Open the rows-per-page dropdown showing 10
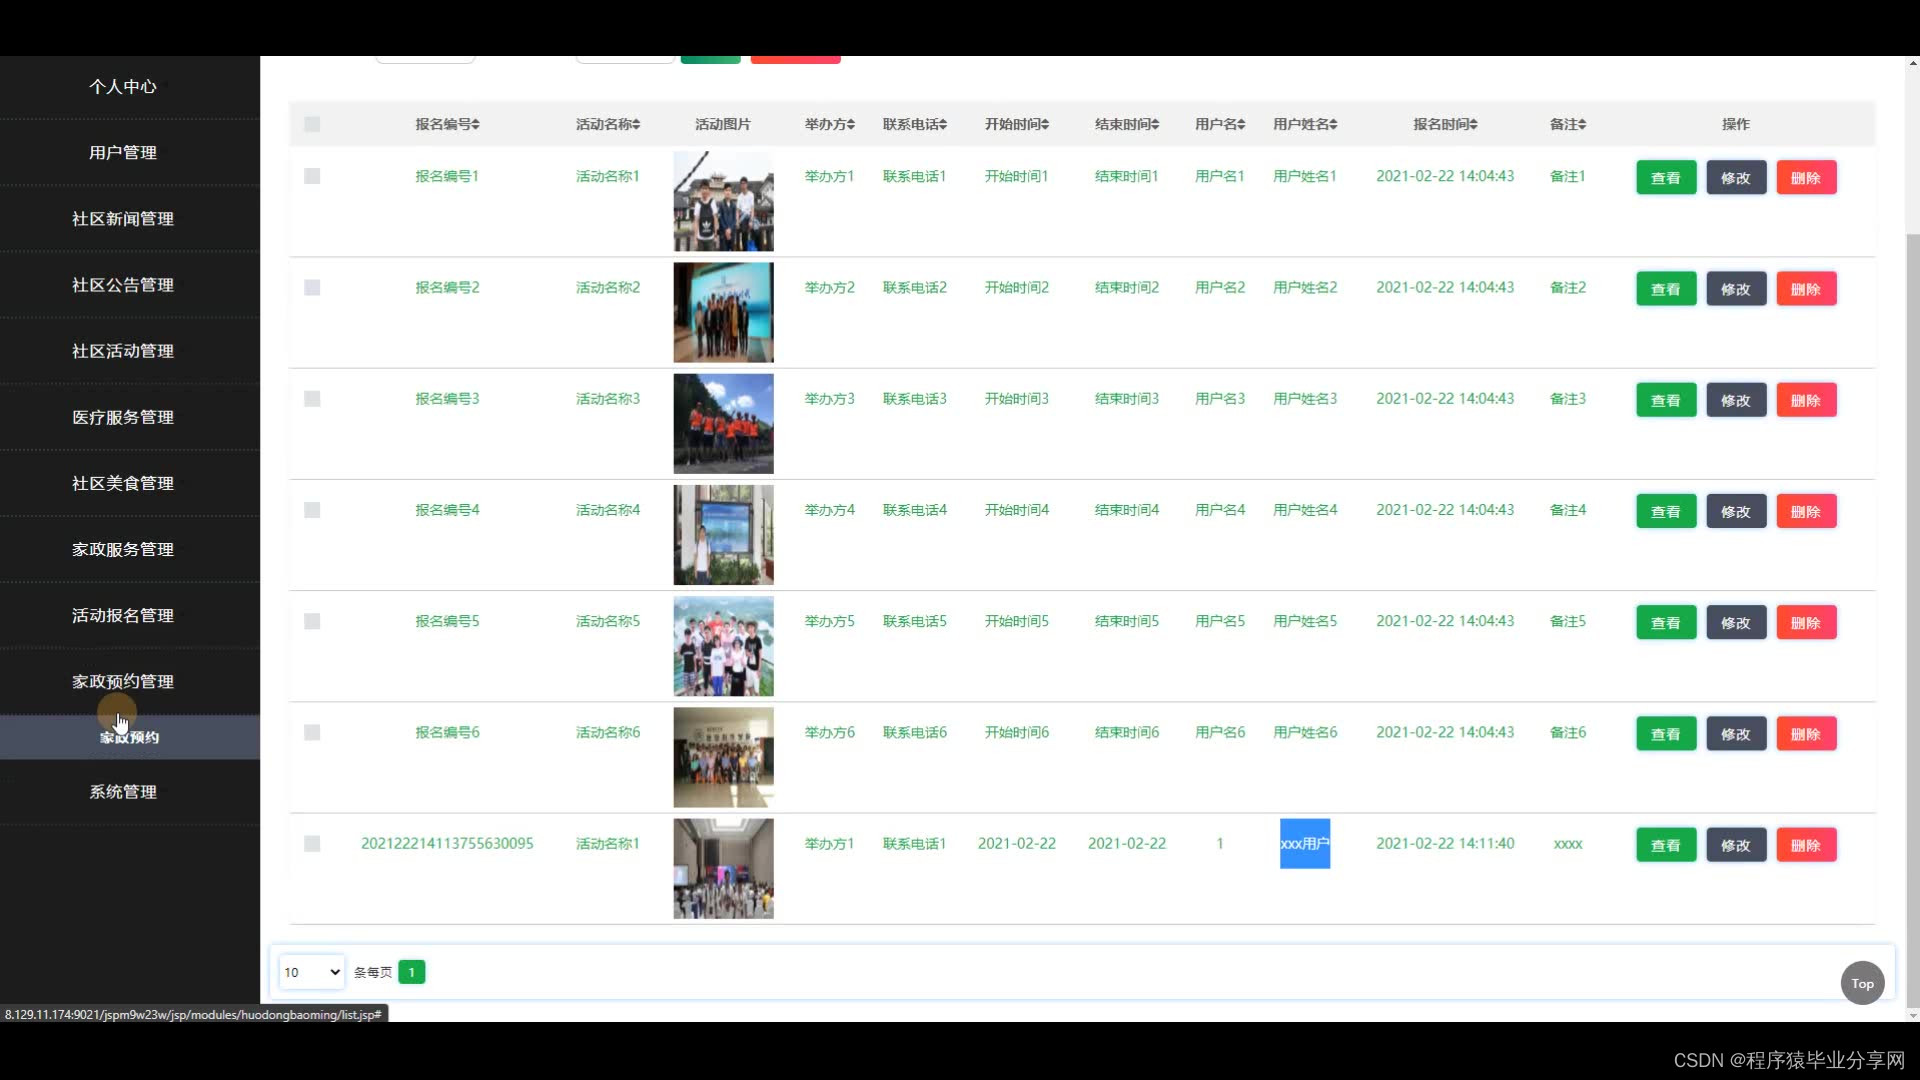This screenshot has width=1920, height=1080. (x=311, y=972)
